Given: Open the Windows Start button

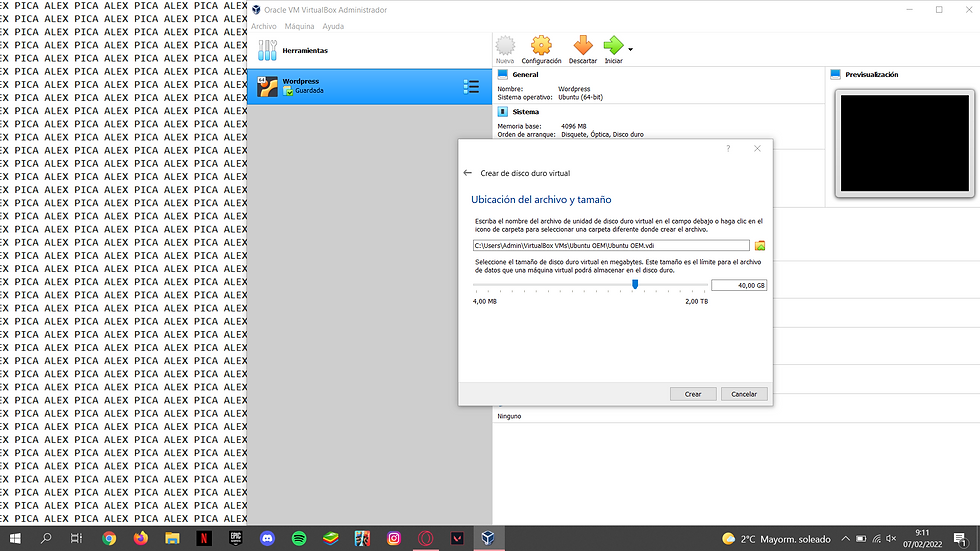Looking at the screenshot, I should 15,539.
